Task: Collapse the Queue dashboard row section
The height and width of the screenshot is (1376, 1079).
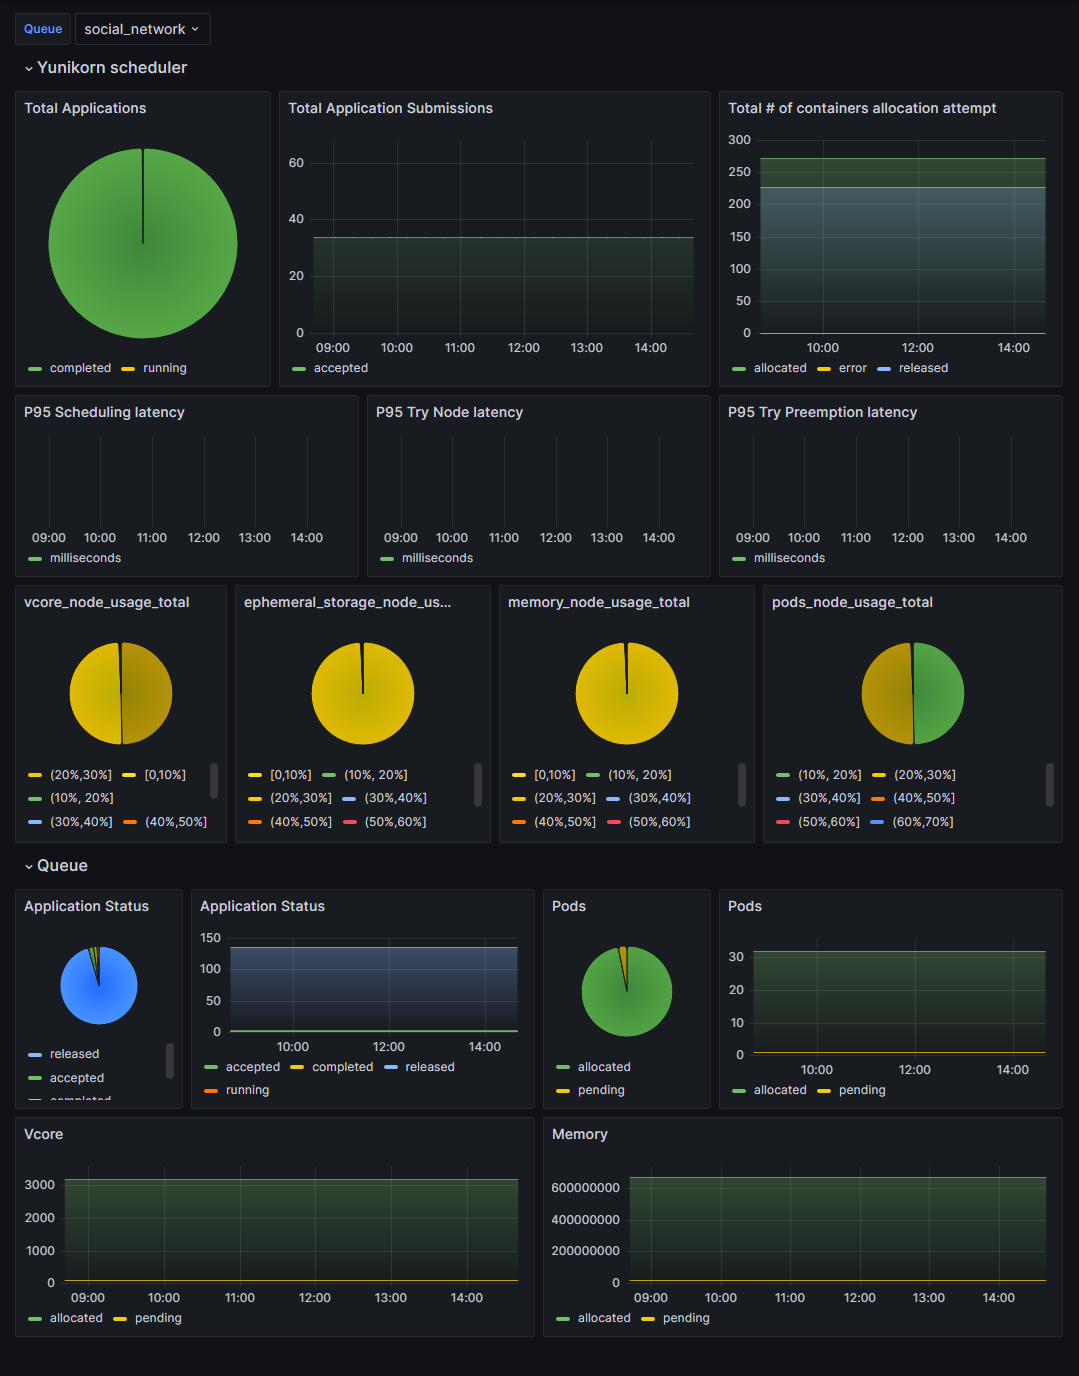Action: pyautogui.click(x=62, y=866)
